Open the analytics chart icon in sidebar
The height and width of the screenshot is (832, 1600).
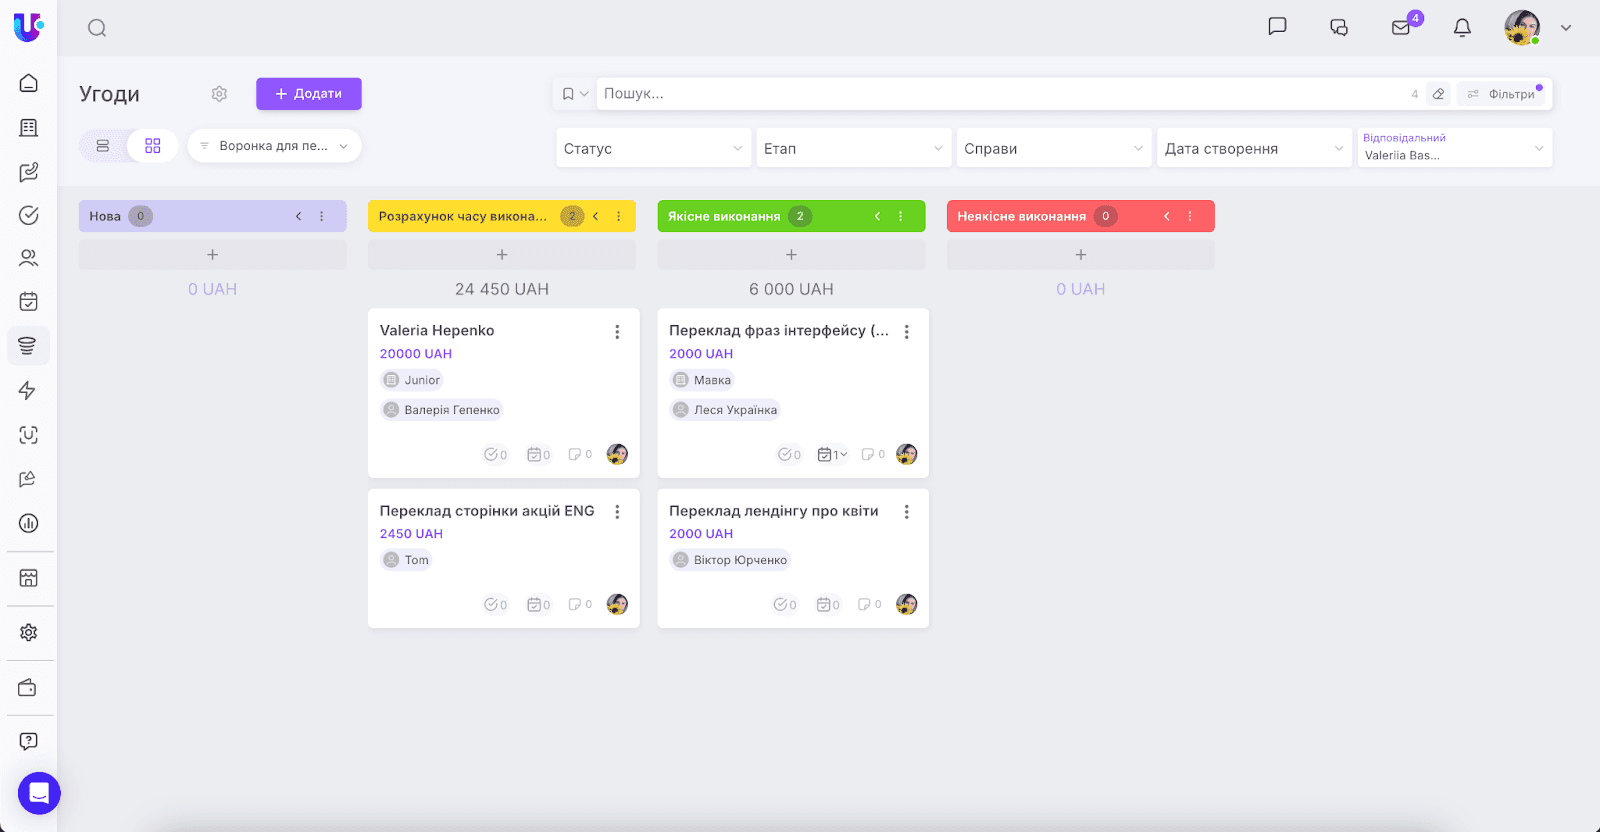click(x=29, y=523)
